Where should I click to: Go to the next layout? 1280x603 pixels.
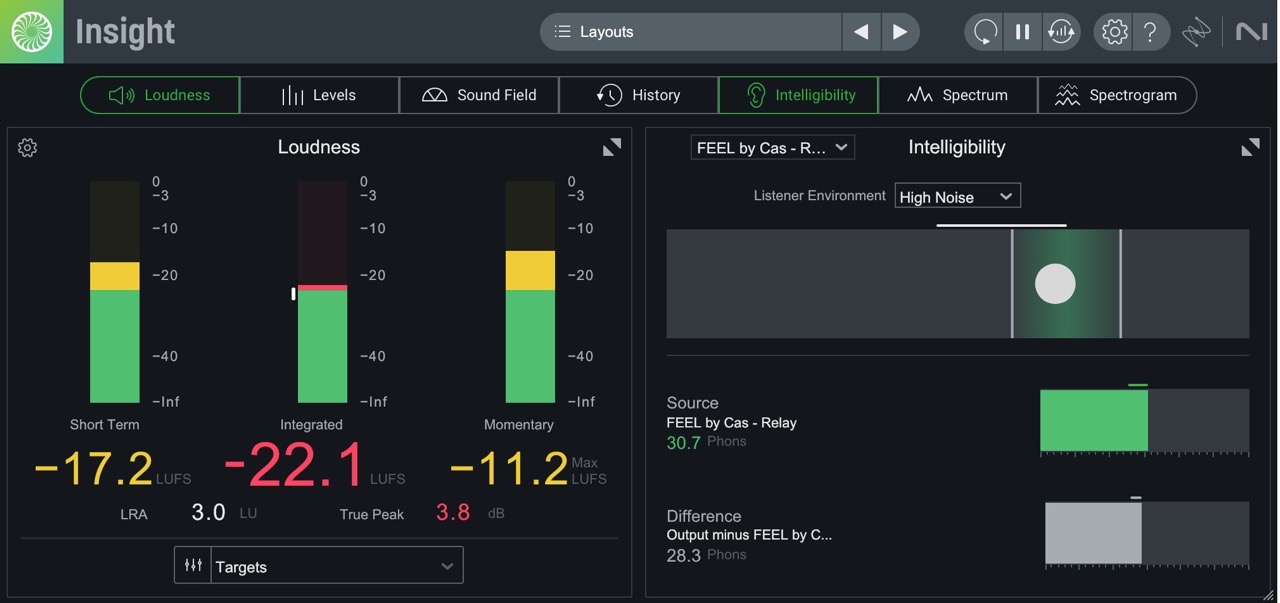coord(899,31)
